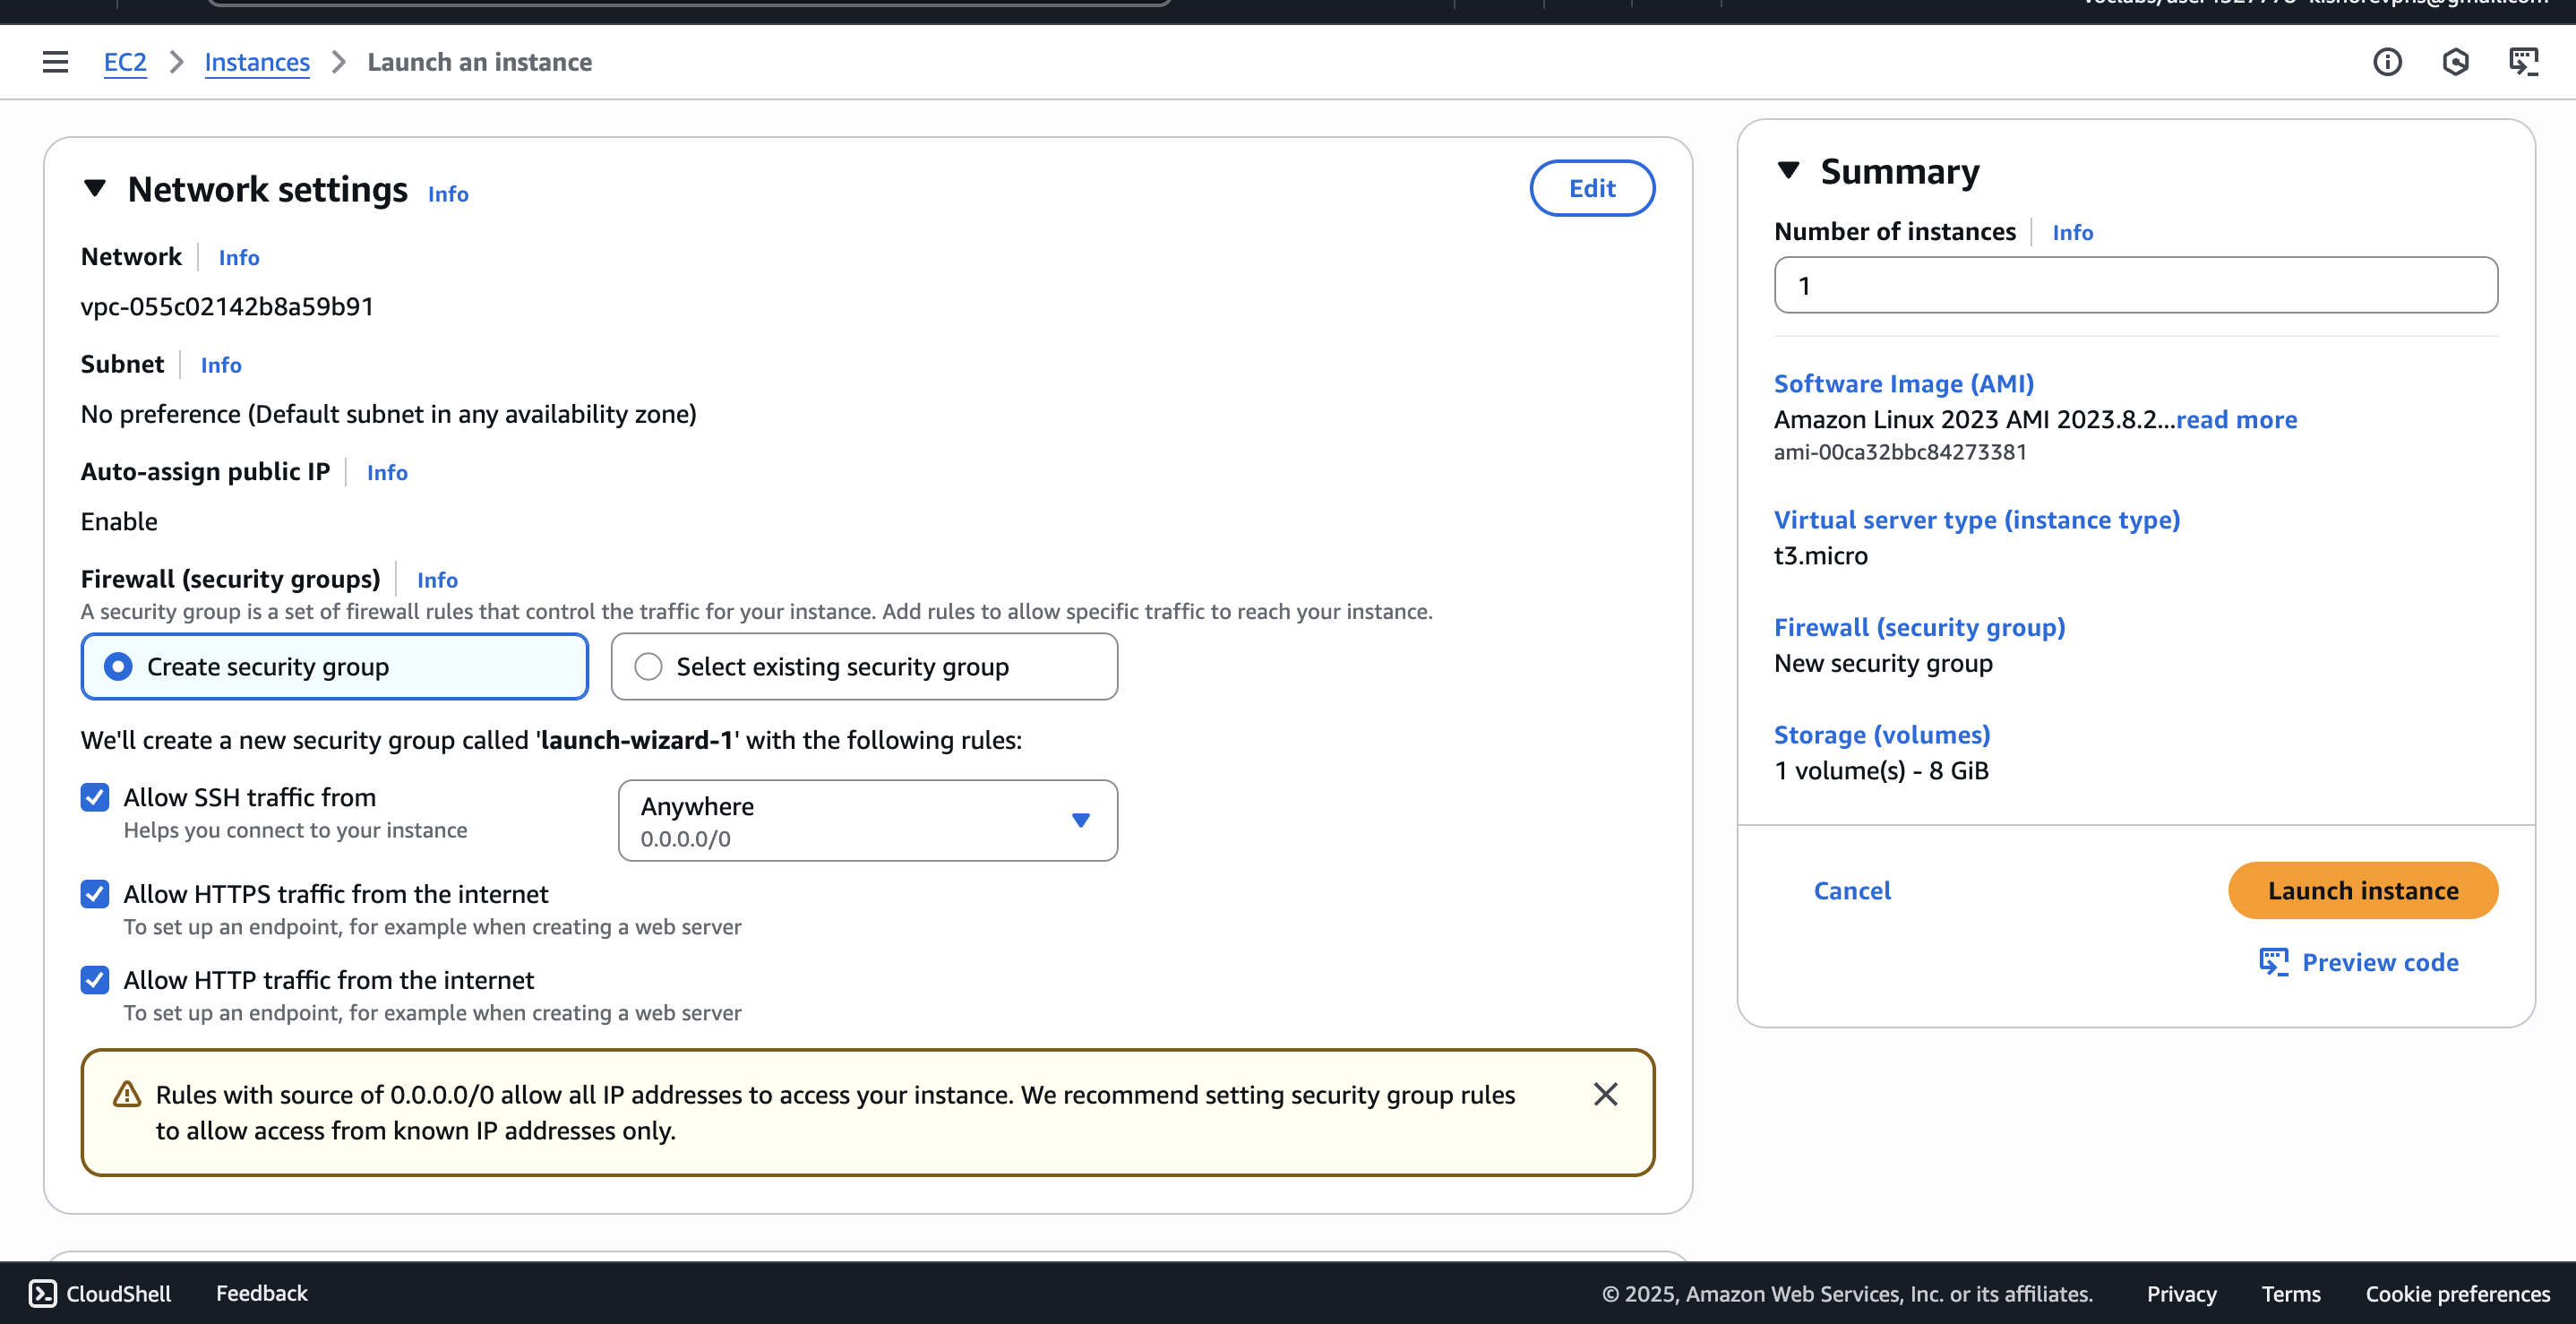Select the Create security group radio button
Image resolution: width=2576 pixels, height=1324 pixels.
click(x=119, y=666)
